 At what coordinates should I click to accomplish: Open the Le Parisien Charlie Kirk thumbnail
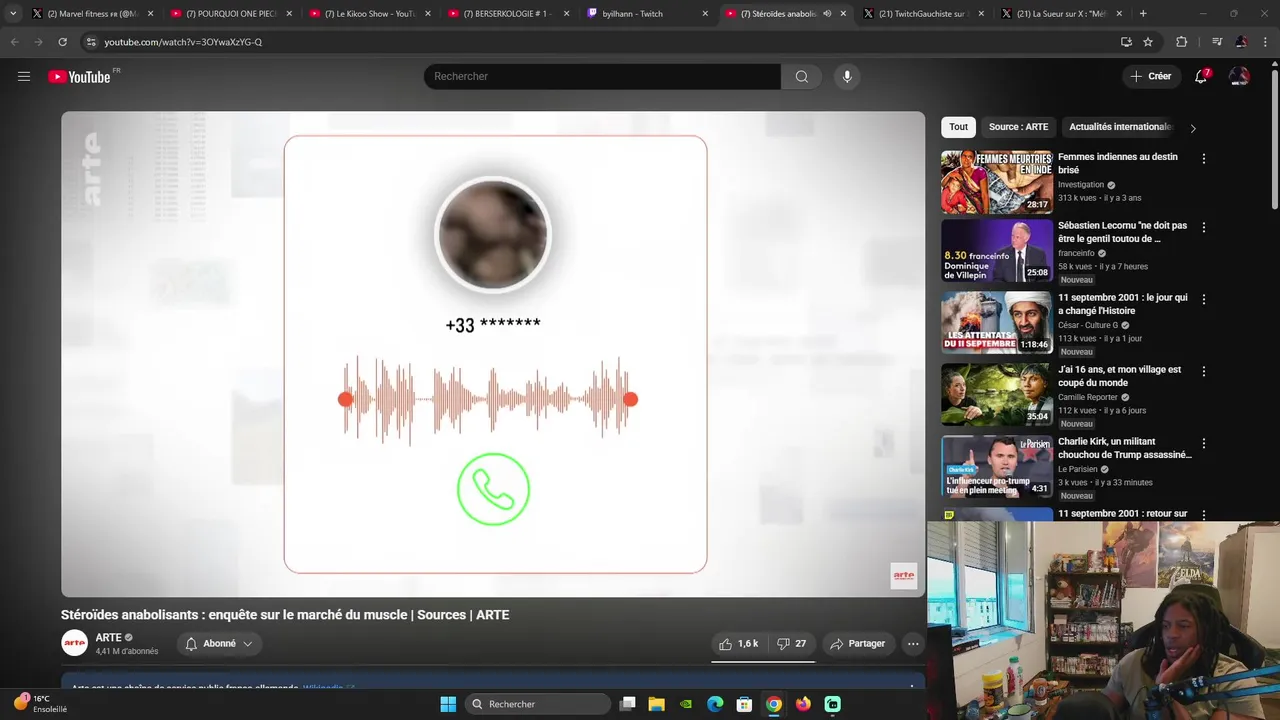pyautogui.click(x=997, y=466)
